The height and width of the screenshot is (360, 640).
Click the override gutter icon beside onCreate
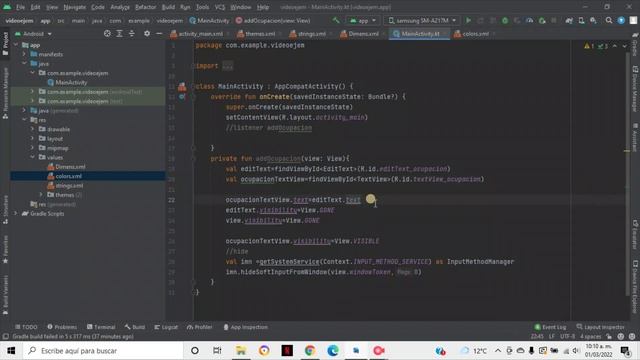[x=182, y=97]
